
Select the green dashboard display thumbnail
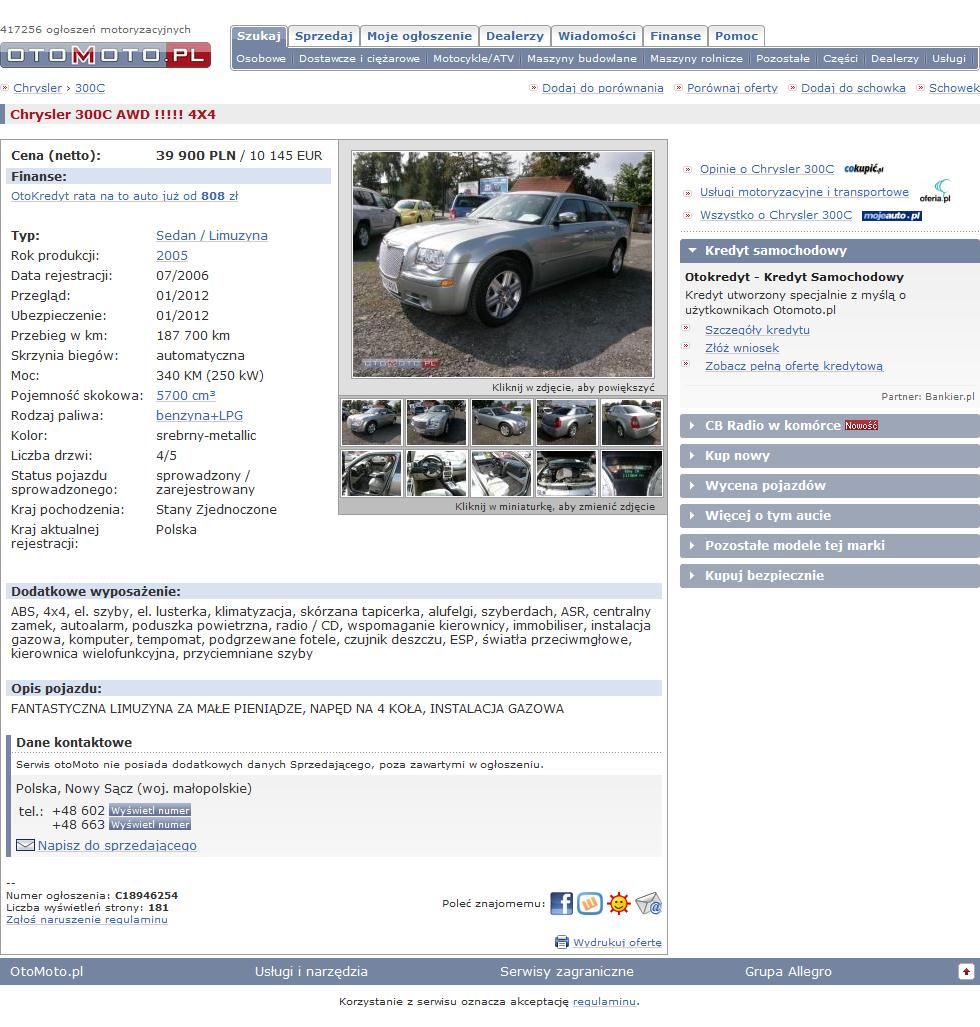pyautogui.click(x=631, y=474)
